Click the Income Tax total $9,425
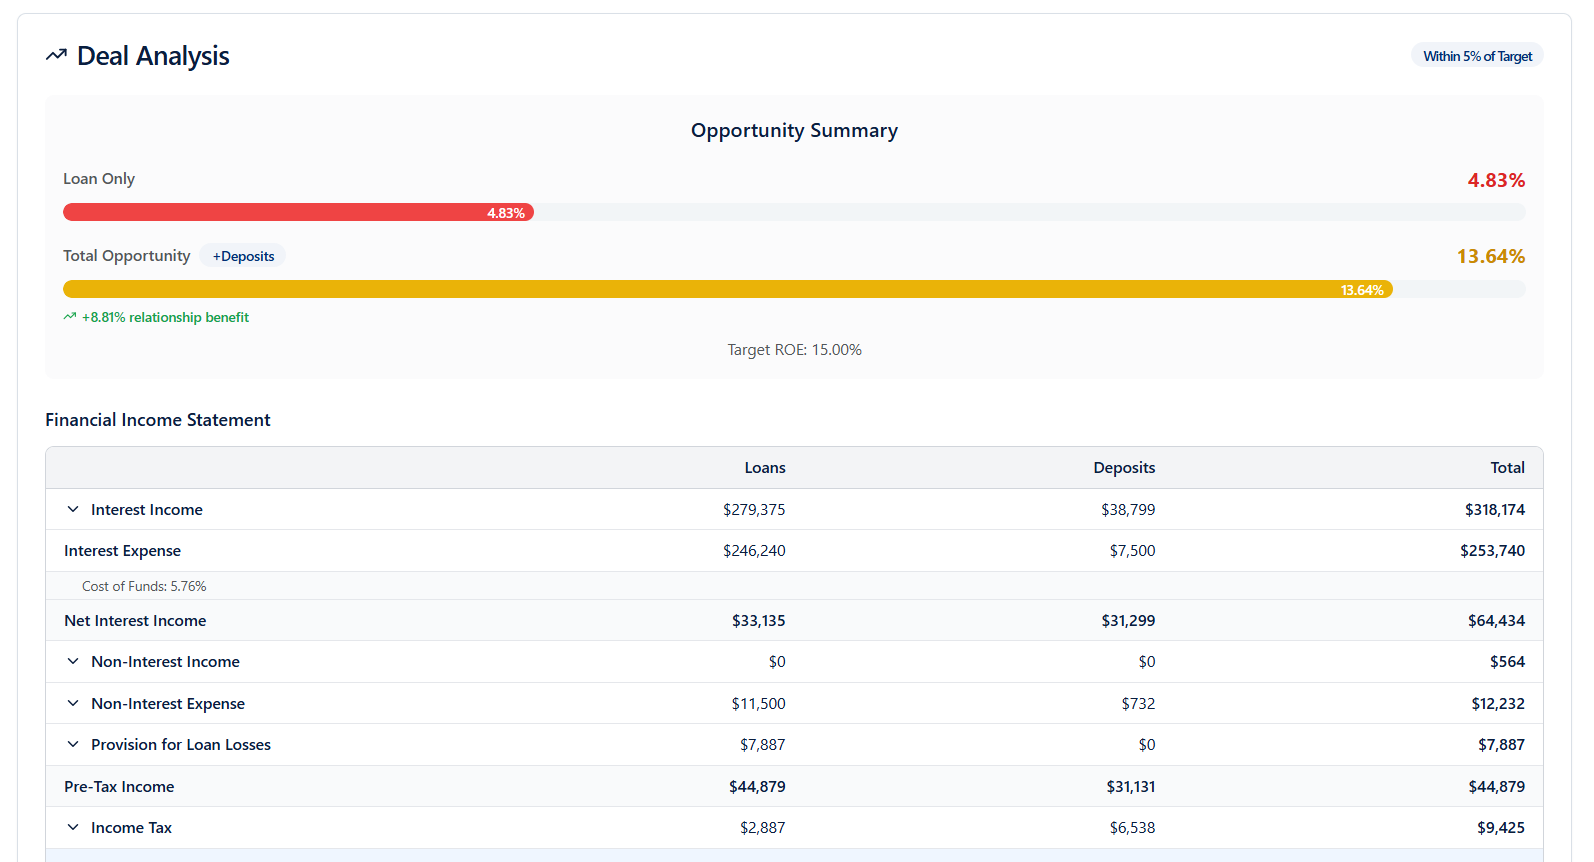1594x862 pixels. click(1501, 828)
